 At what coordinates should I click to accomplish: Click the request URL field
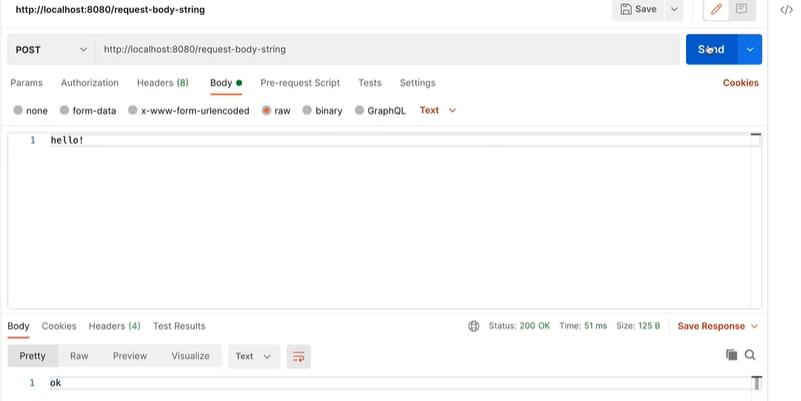point(387,50)
